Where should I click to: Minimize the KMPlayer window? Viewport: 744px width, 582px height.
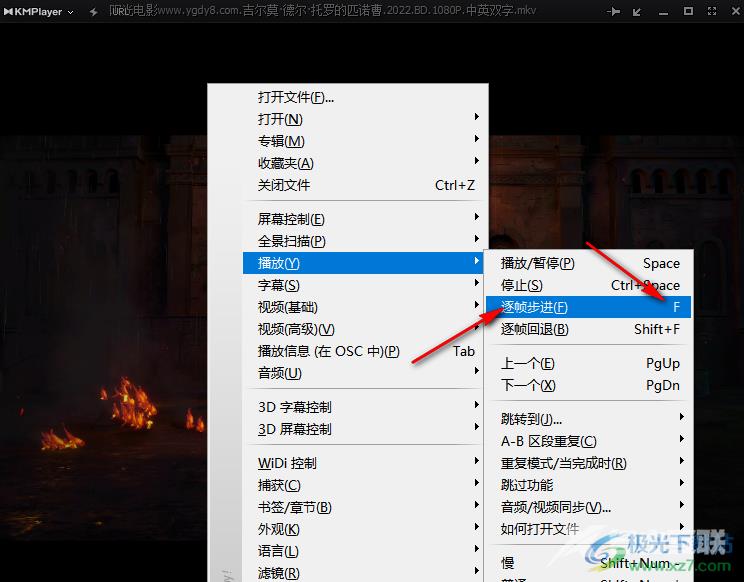663,12
